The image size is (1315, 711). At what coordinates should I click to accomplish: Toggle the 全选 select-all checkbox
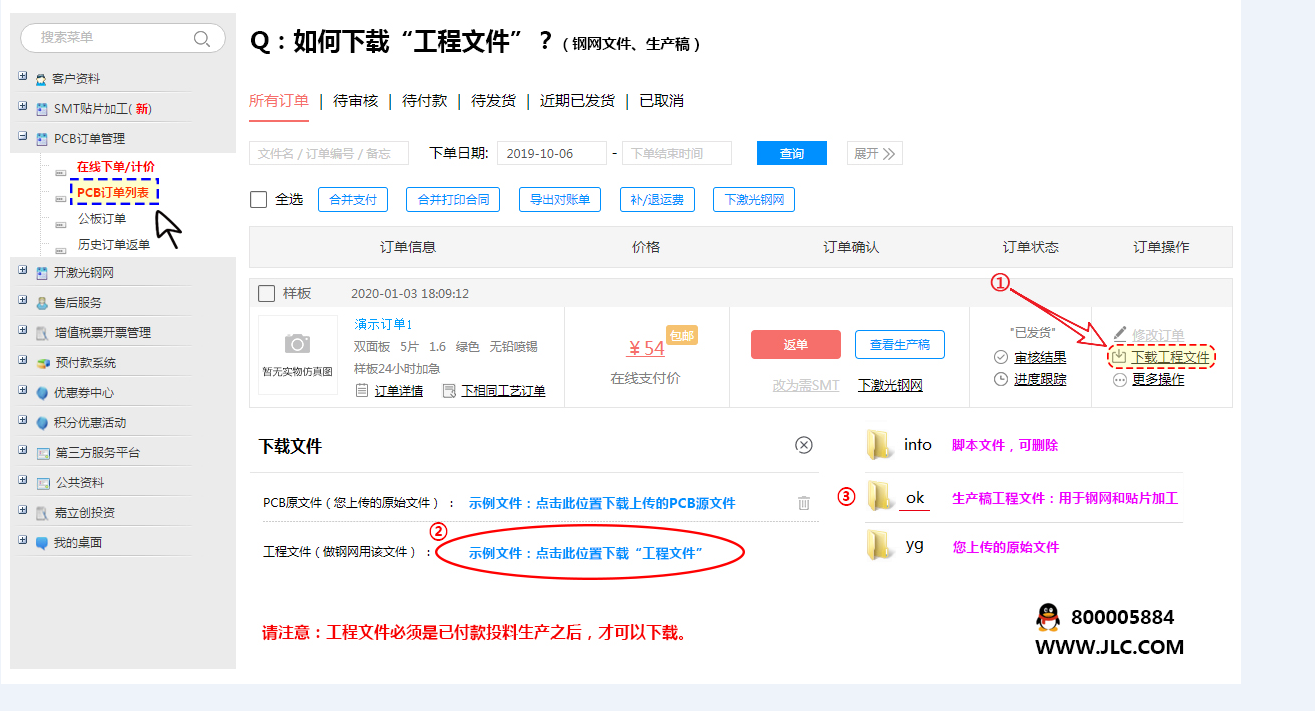coord(259,199)
